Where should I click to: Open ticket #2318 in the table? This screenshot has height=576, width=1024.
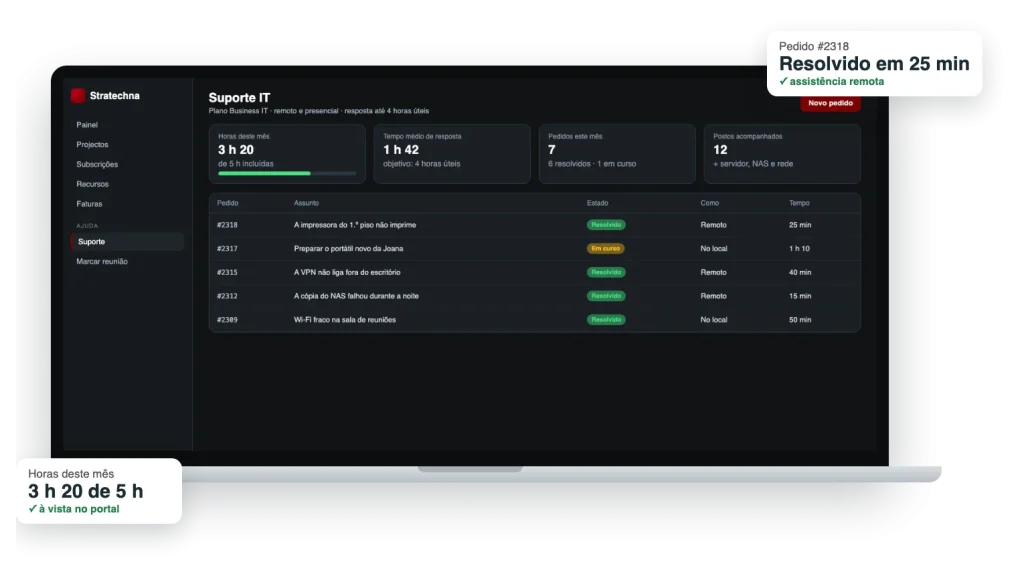pyautogui.click(x=227, y=225)
